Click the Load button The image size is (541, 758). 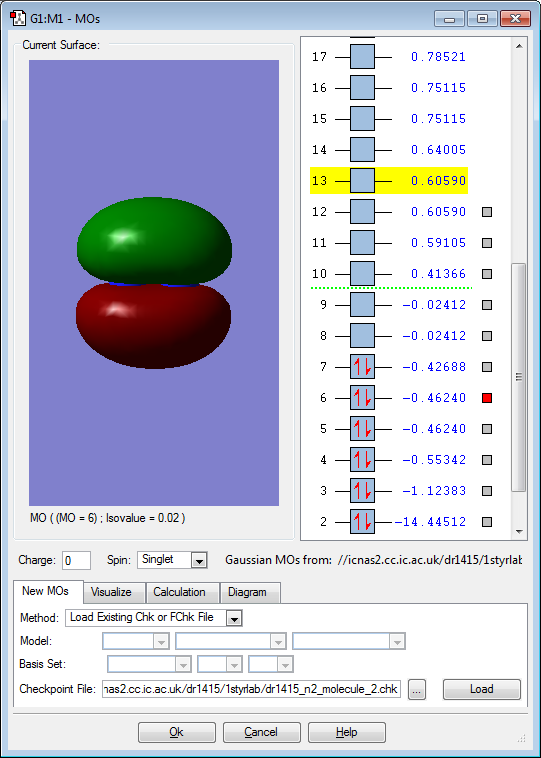[482, 689]
